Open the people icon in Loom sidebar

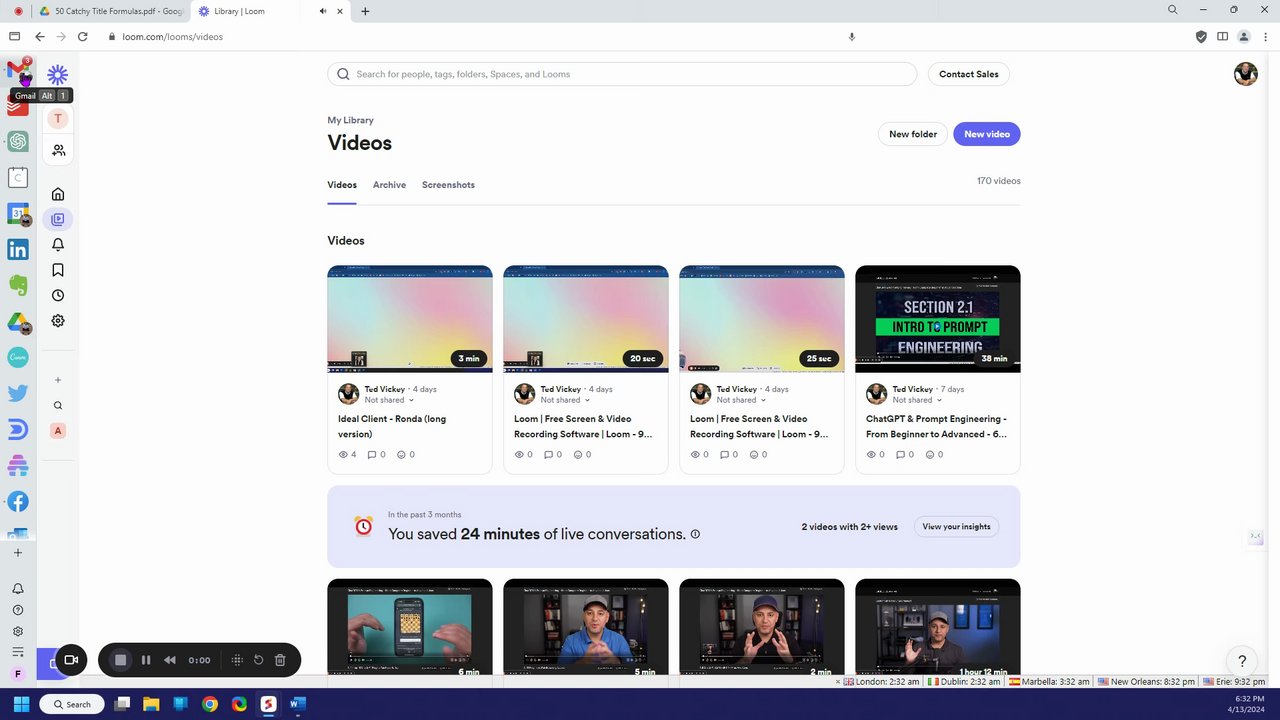coord(58,150)
